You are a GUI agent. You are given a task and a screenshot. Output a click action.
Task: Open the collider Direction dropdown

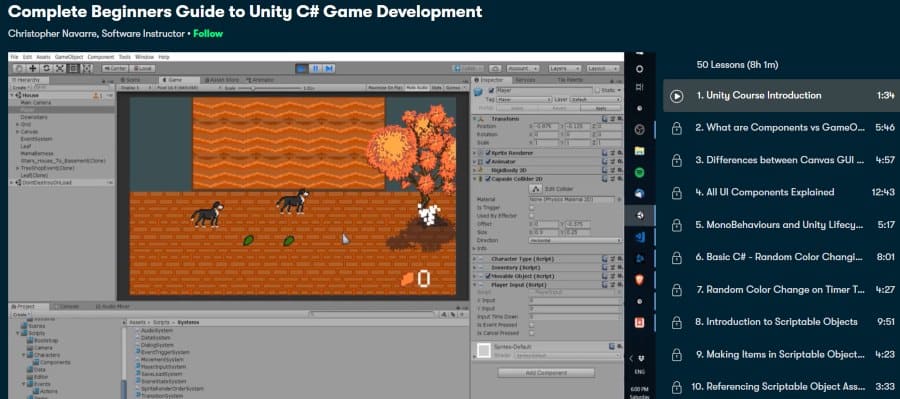tap(575, 241)
